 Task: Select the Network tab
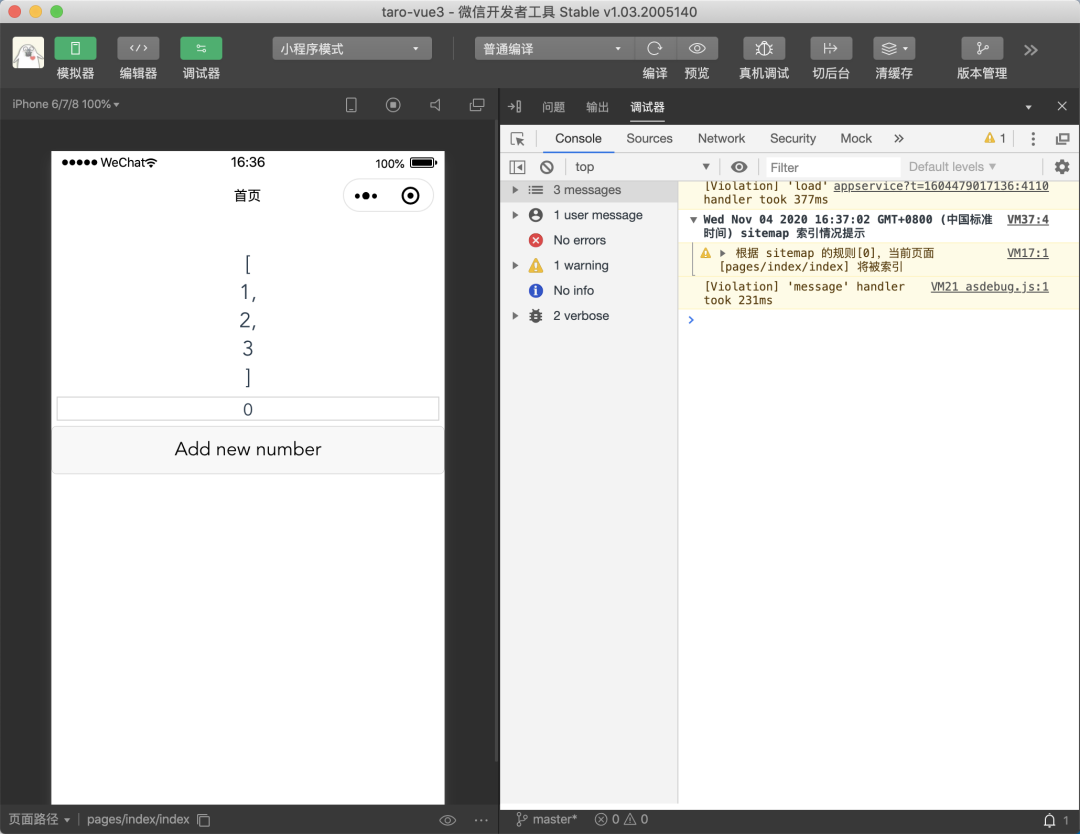point(721,138)
